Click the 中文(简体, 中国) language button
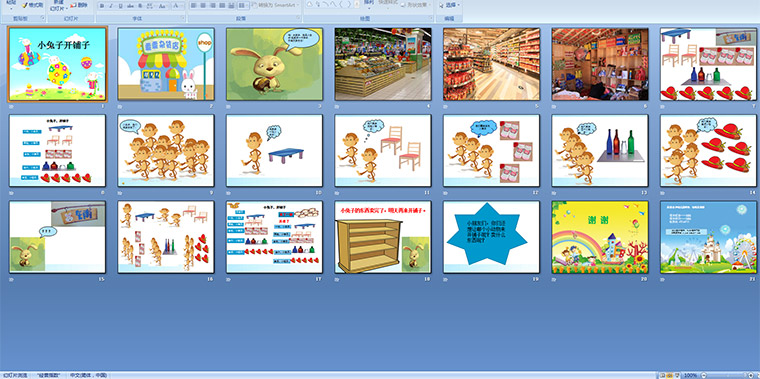 88,376
